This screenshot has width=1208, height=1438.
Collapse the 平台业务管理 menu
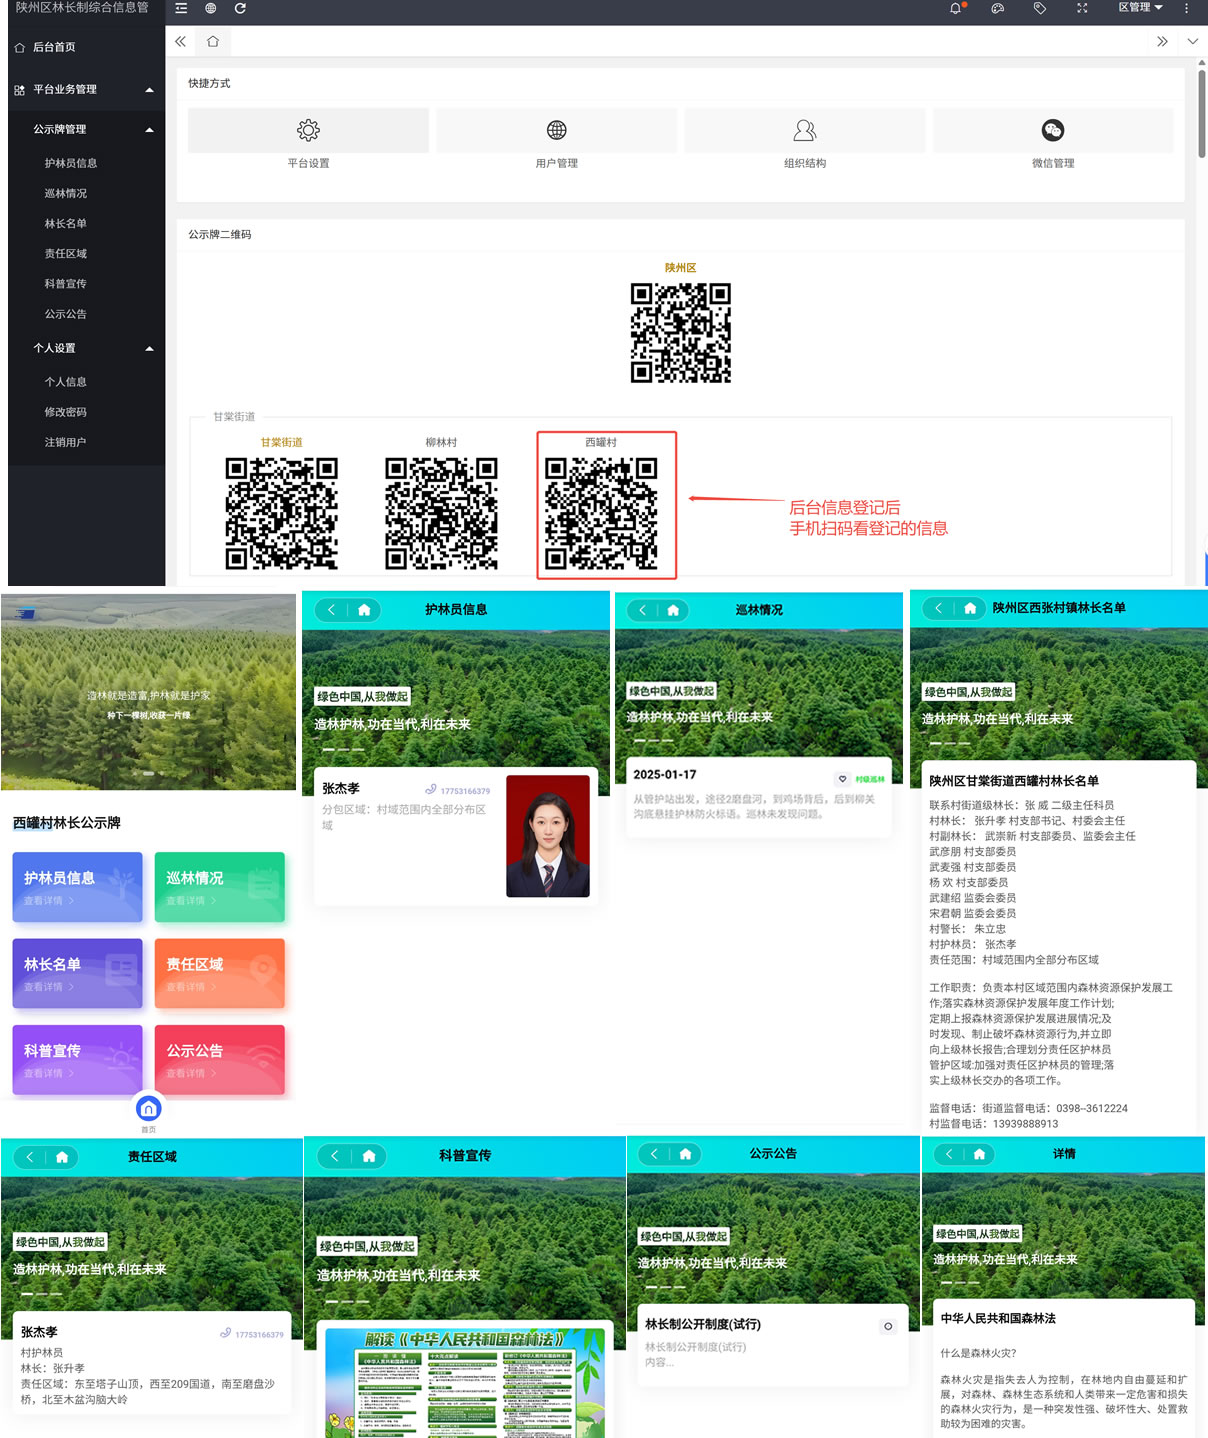coord(86,89)
